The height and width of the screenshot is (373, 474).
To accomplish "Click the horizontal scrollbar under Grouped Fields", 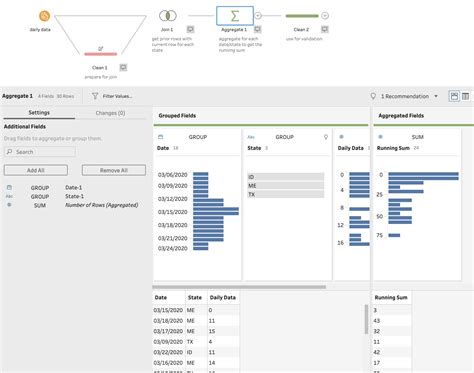I will pos(239,287).
